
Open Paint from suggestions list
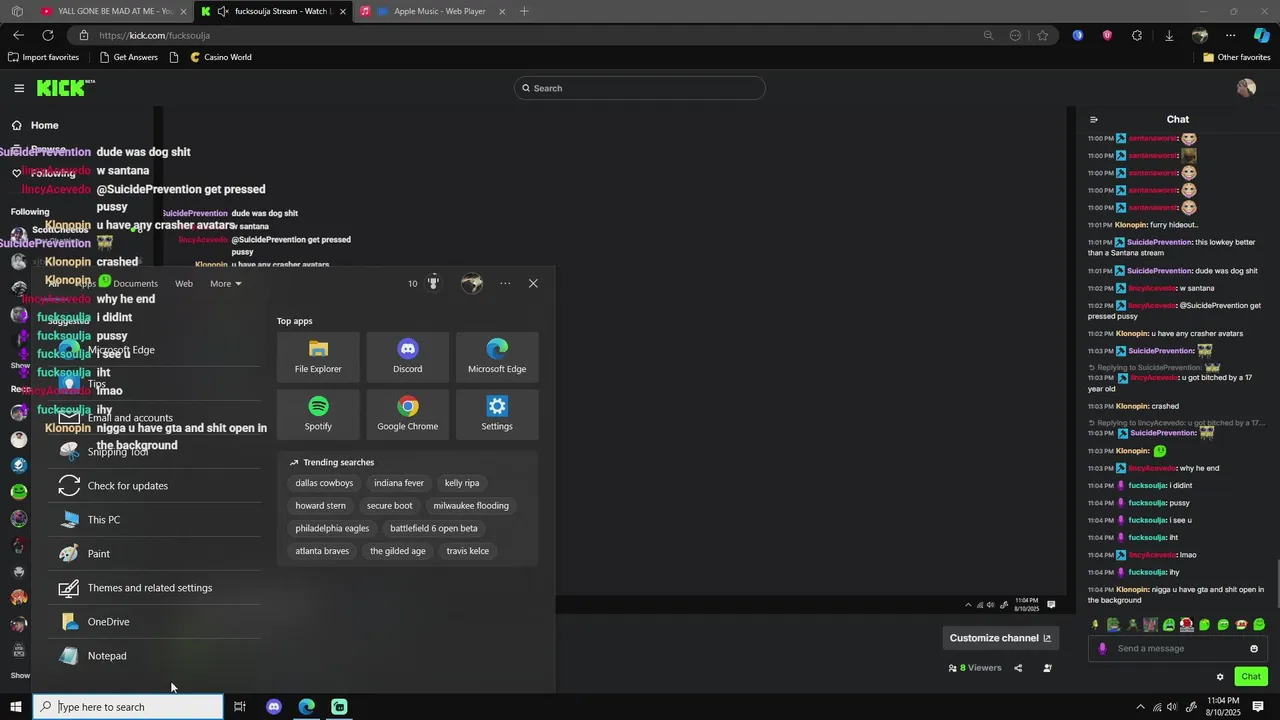(155, 554)
